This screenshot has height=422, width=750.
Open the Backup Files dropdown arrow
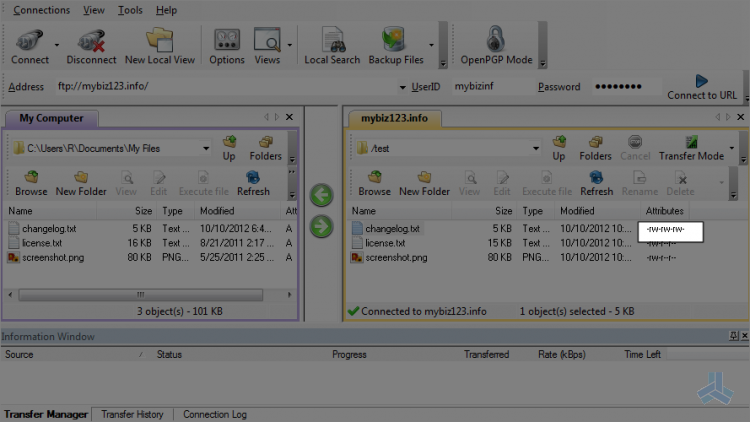(431, 45)
